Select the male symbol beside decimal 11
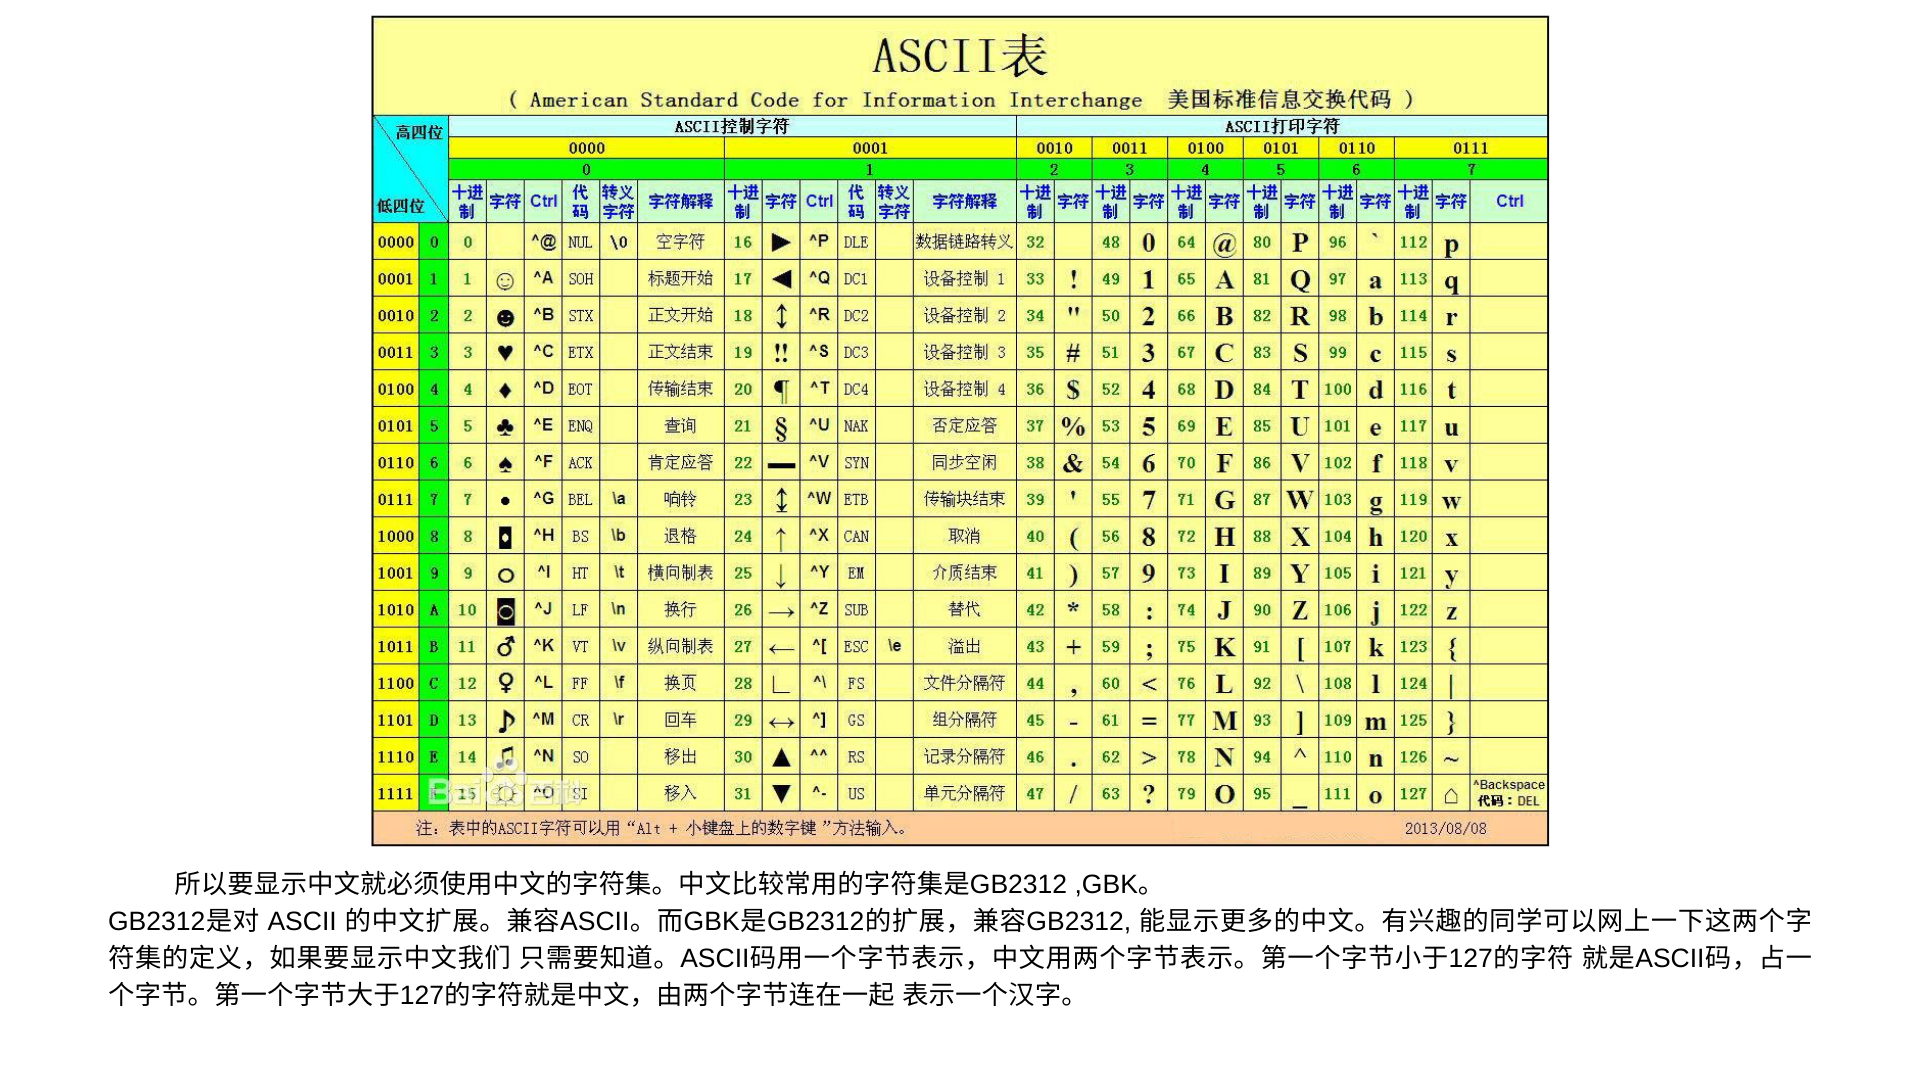This screenshot has height=1080, width=1920. pos(505,647)
